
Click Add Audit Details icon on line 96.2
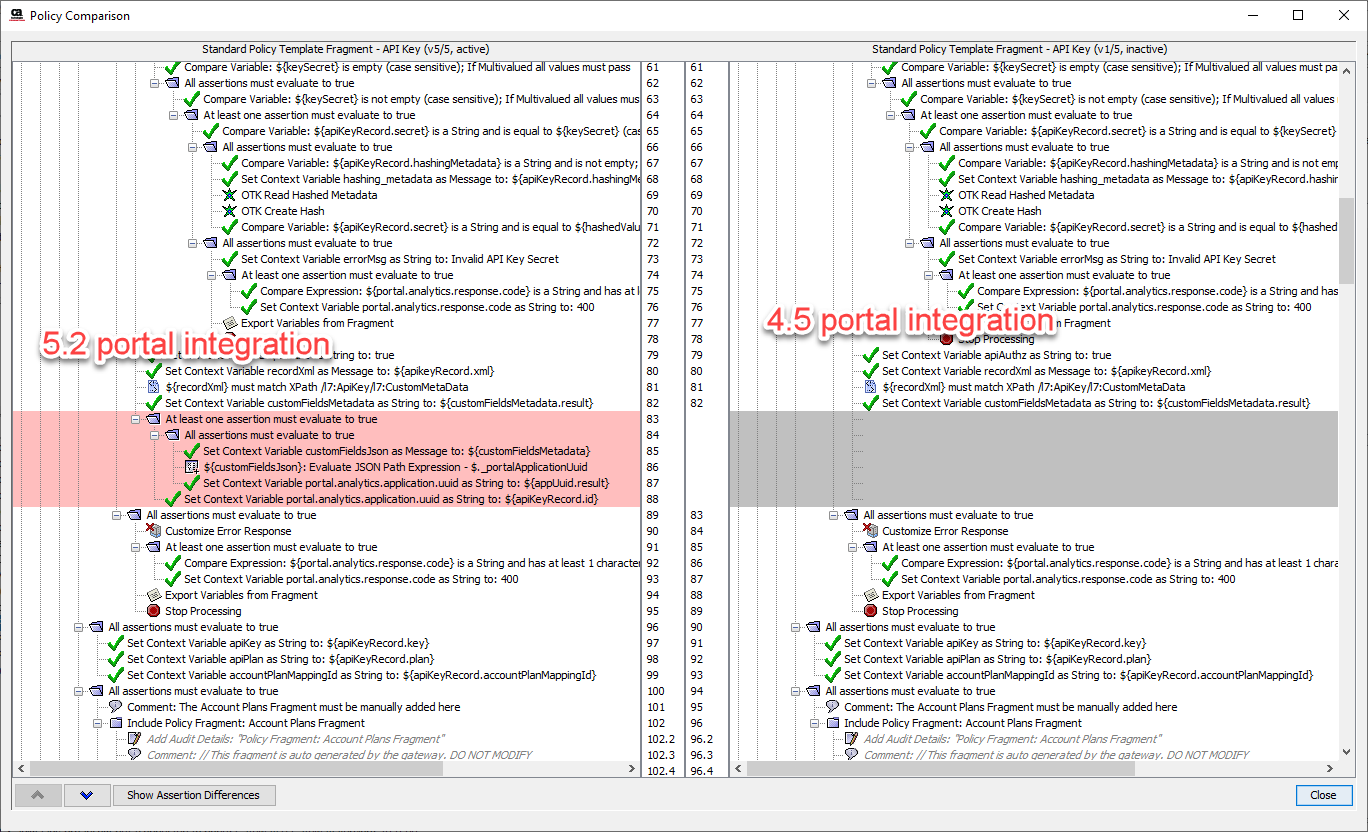coord(851,739)
